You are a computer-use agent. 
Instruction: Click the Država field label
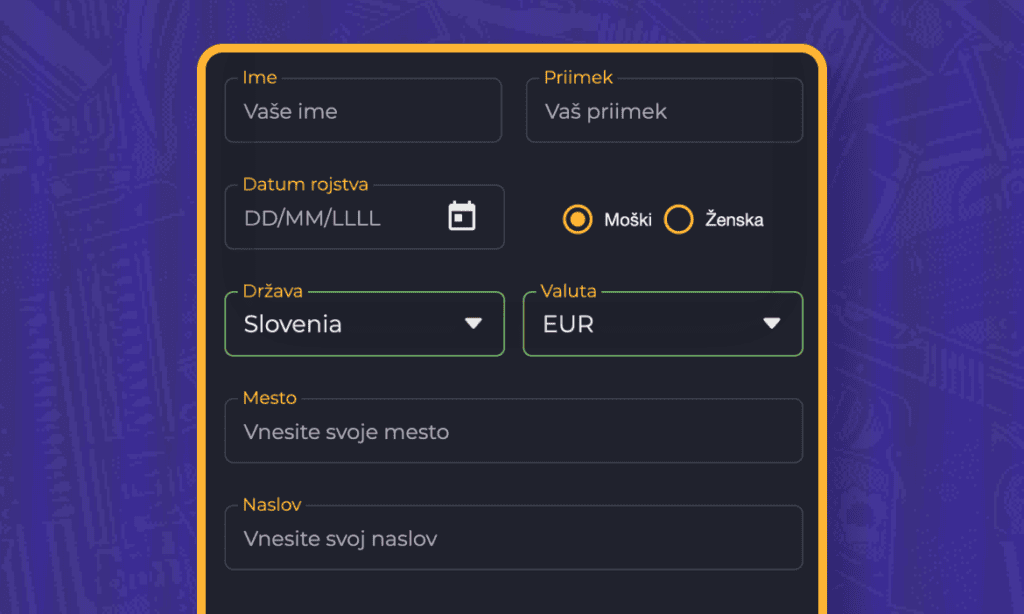(273, 291)
